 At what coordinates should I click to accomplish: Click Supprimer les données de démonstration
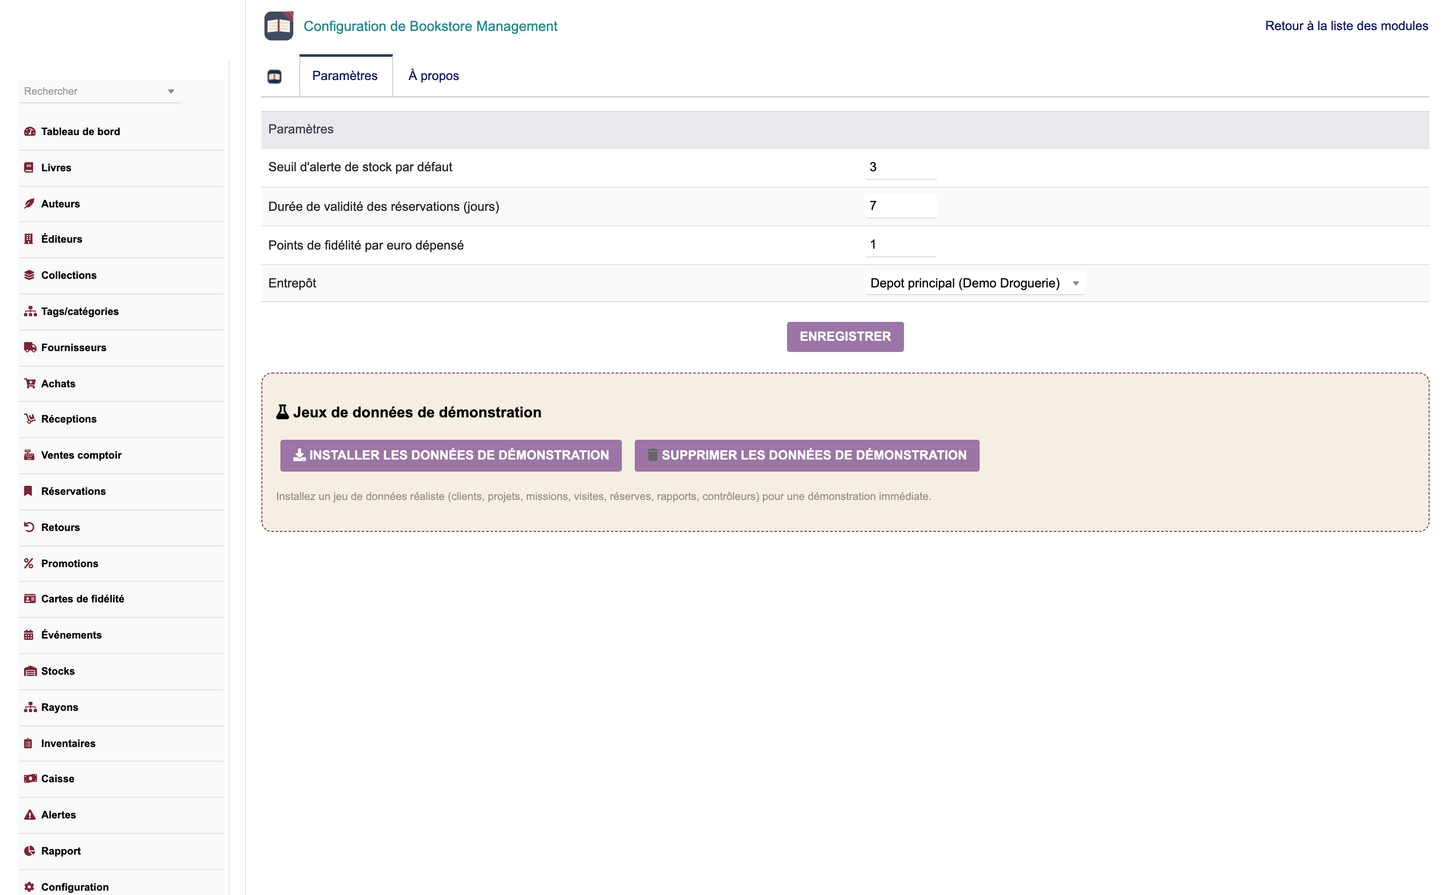pos(807,455)
